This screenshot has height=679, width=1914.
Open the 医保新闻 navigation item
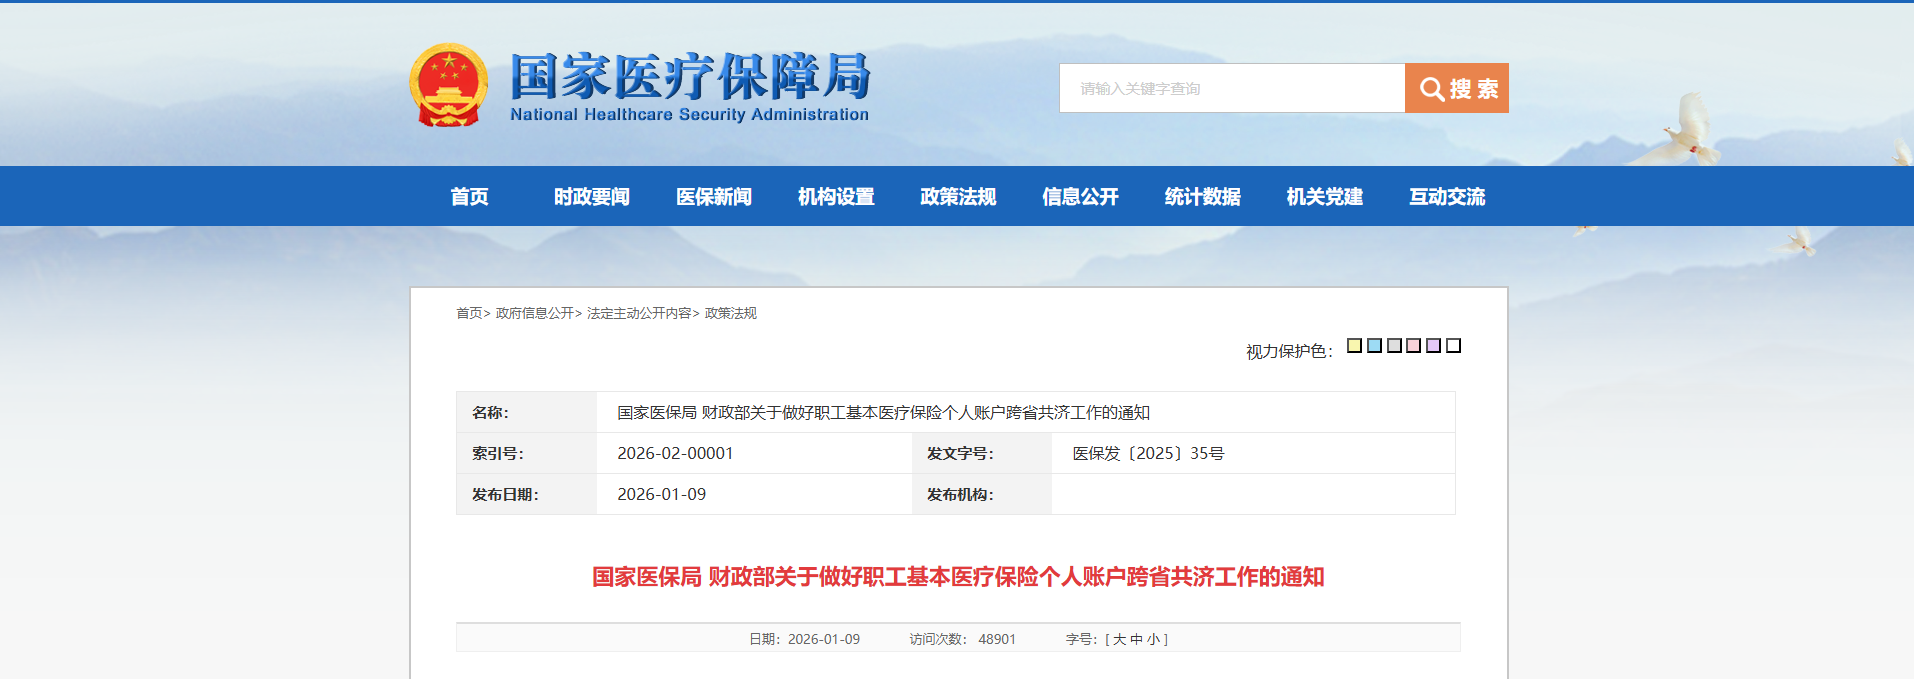[714, 196]
